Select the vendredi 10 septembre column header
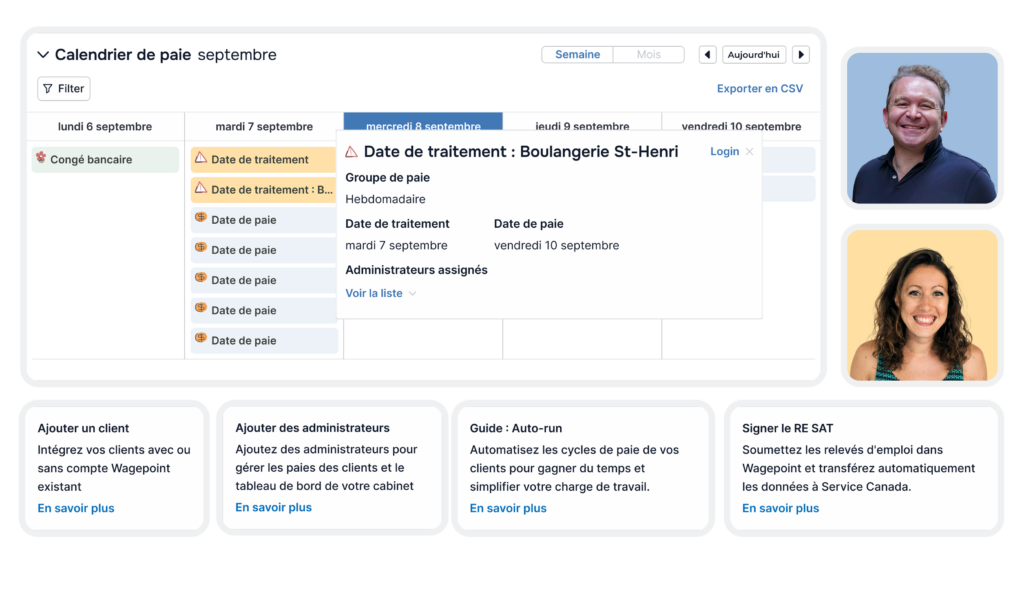 click(741, 122)
